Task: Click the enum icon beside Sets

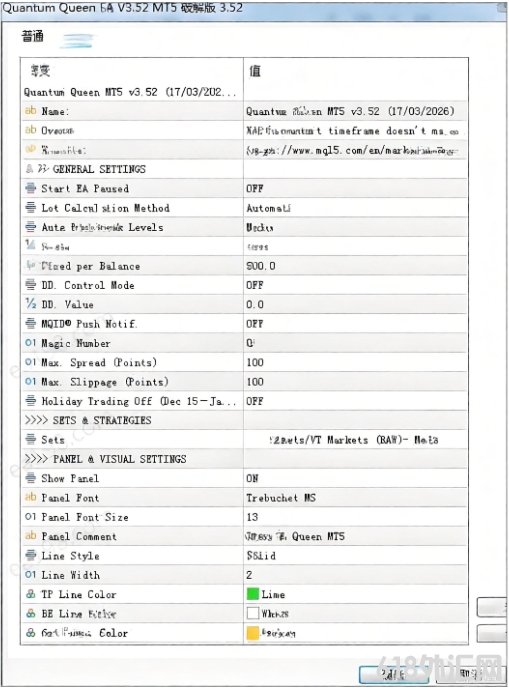Action: [30, 440]
